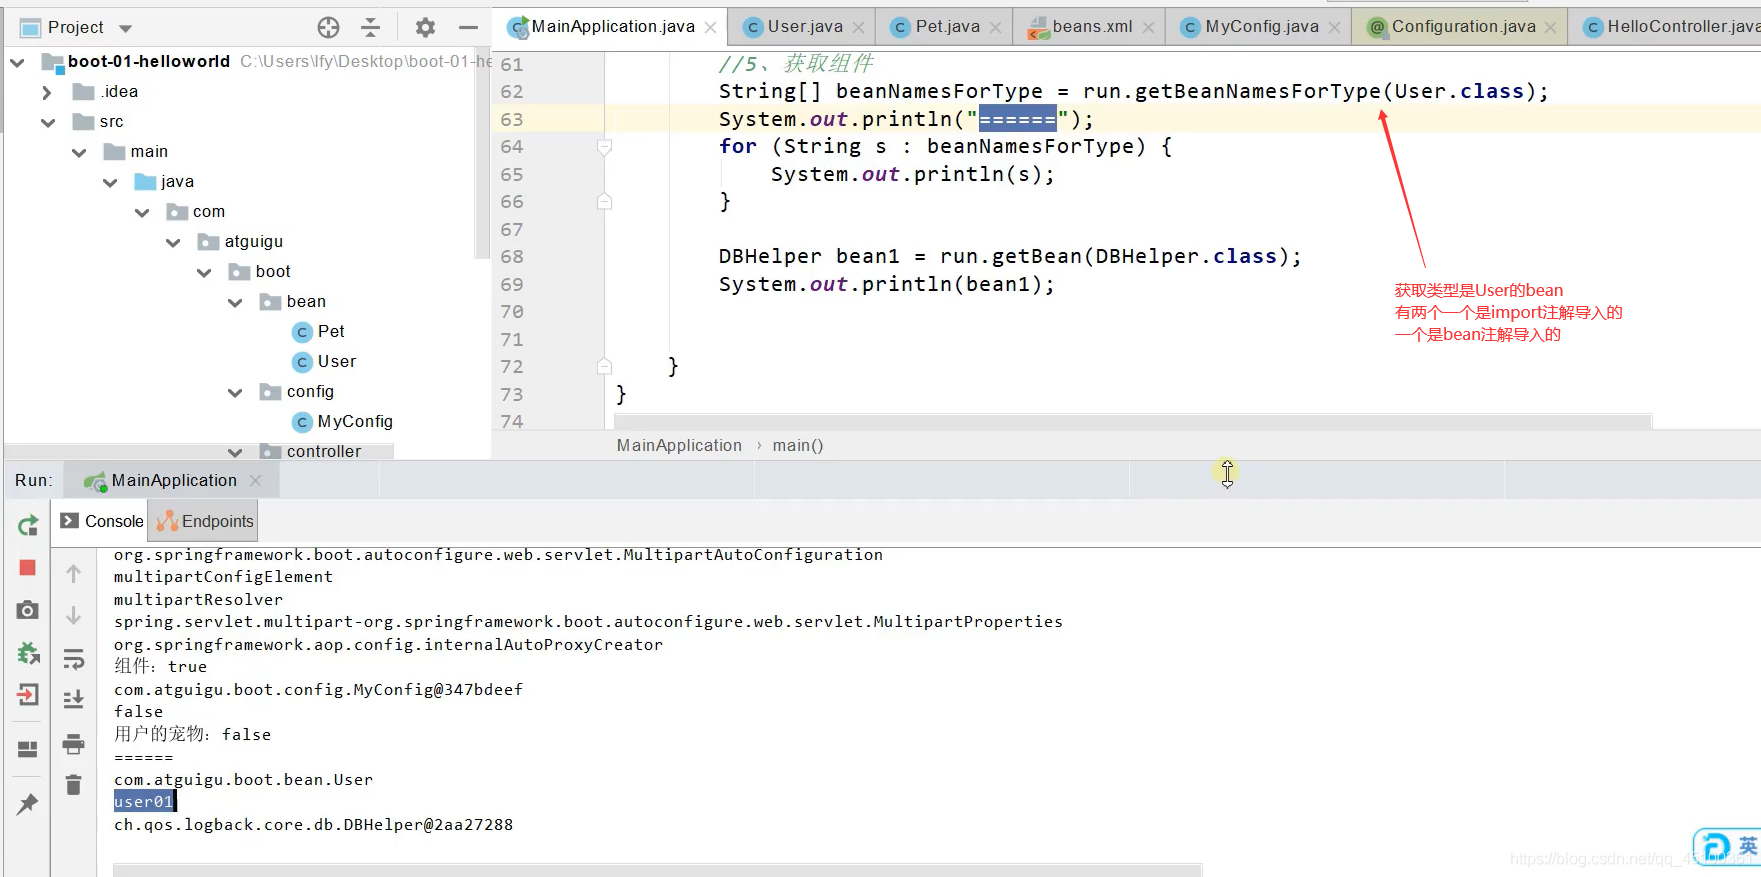Click the down arrow in console toolbar
The width and height of the screenshot is (1761, 877).
pyautogui.click(x=73, y=615)
